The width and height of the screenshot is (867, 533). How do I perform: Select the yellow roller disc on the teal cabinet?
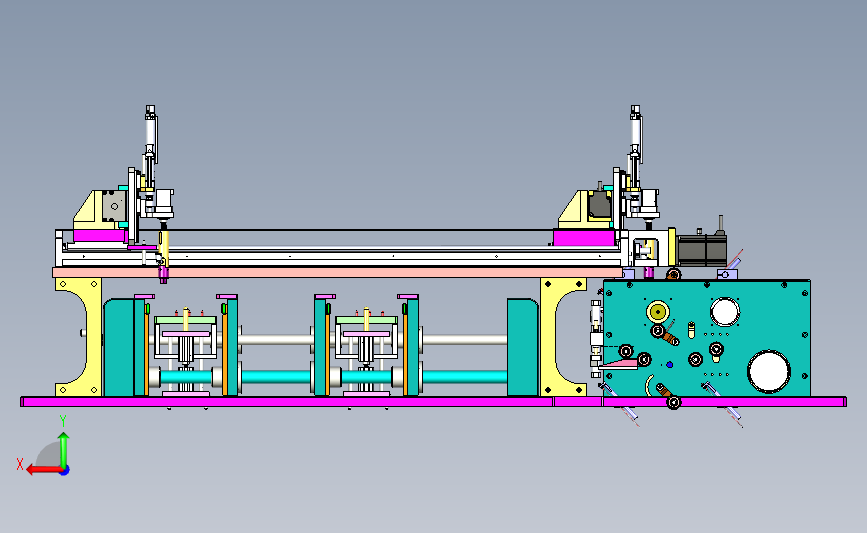657,312
